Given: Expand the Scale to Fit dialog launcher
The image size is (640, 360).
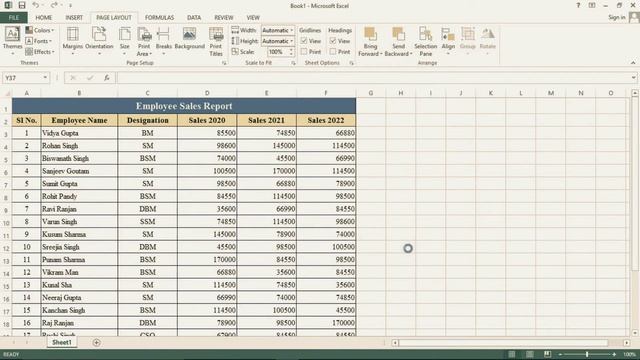Looking at the screenshot, I should coord(293,63).
